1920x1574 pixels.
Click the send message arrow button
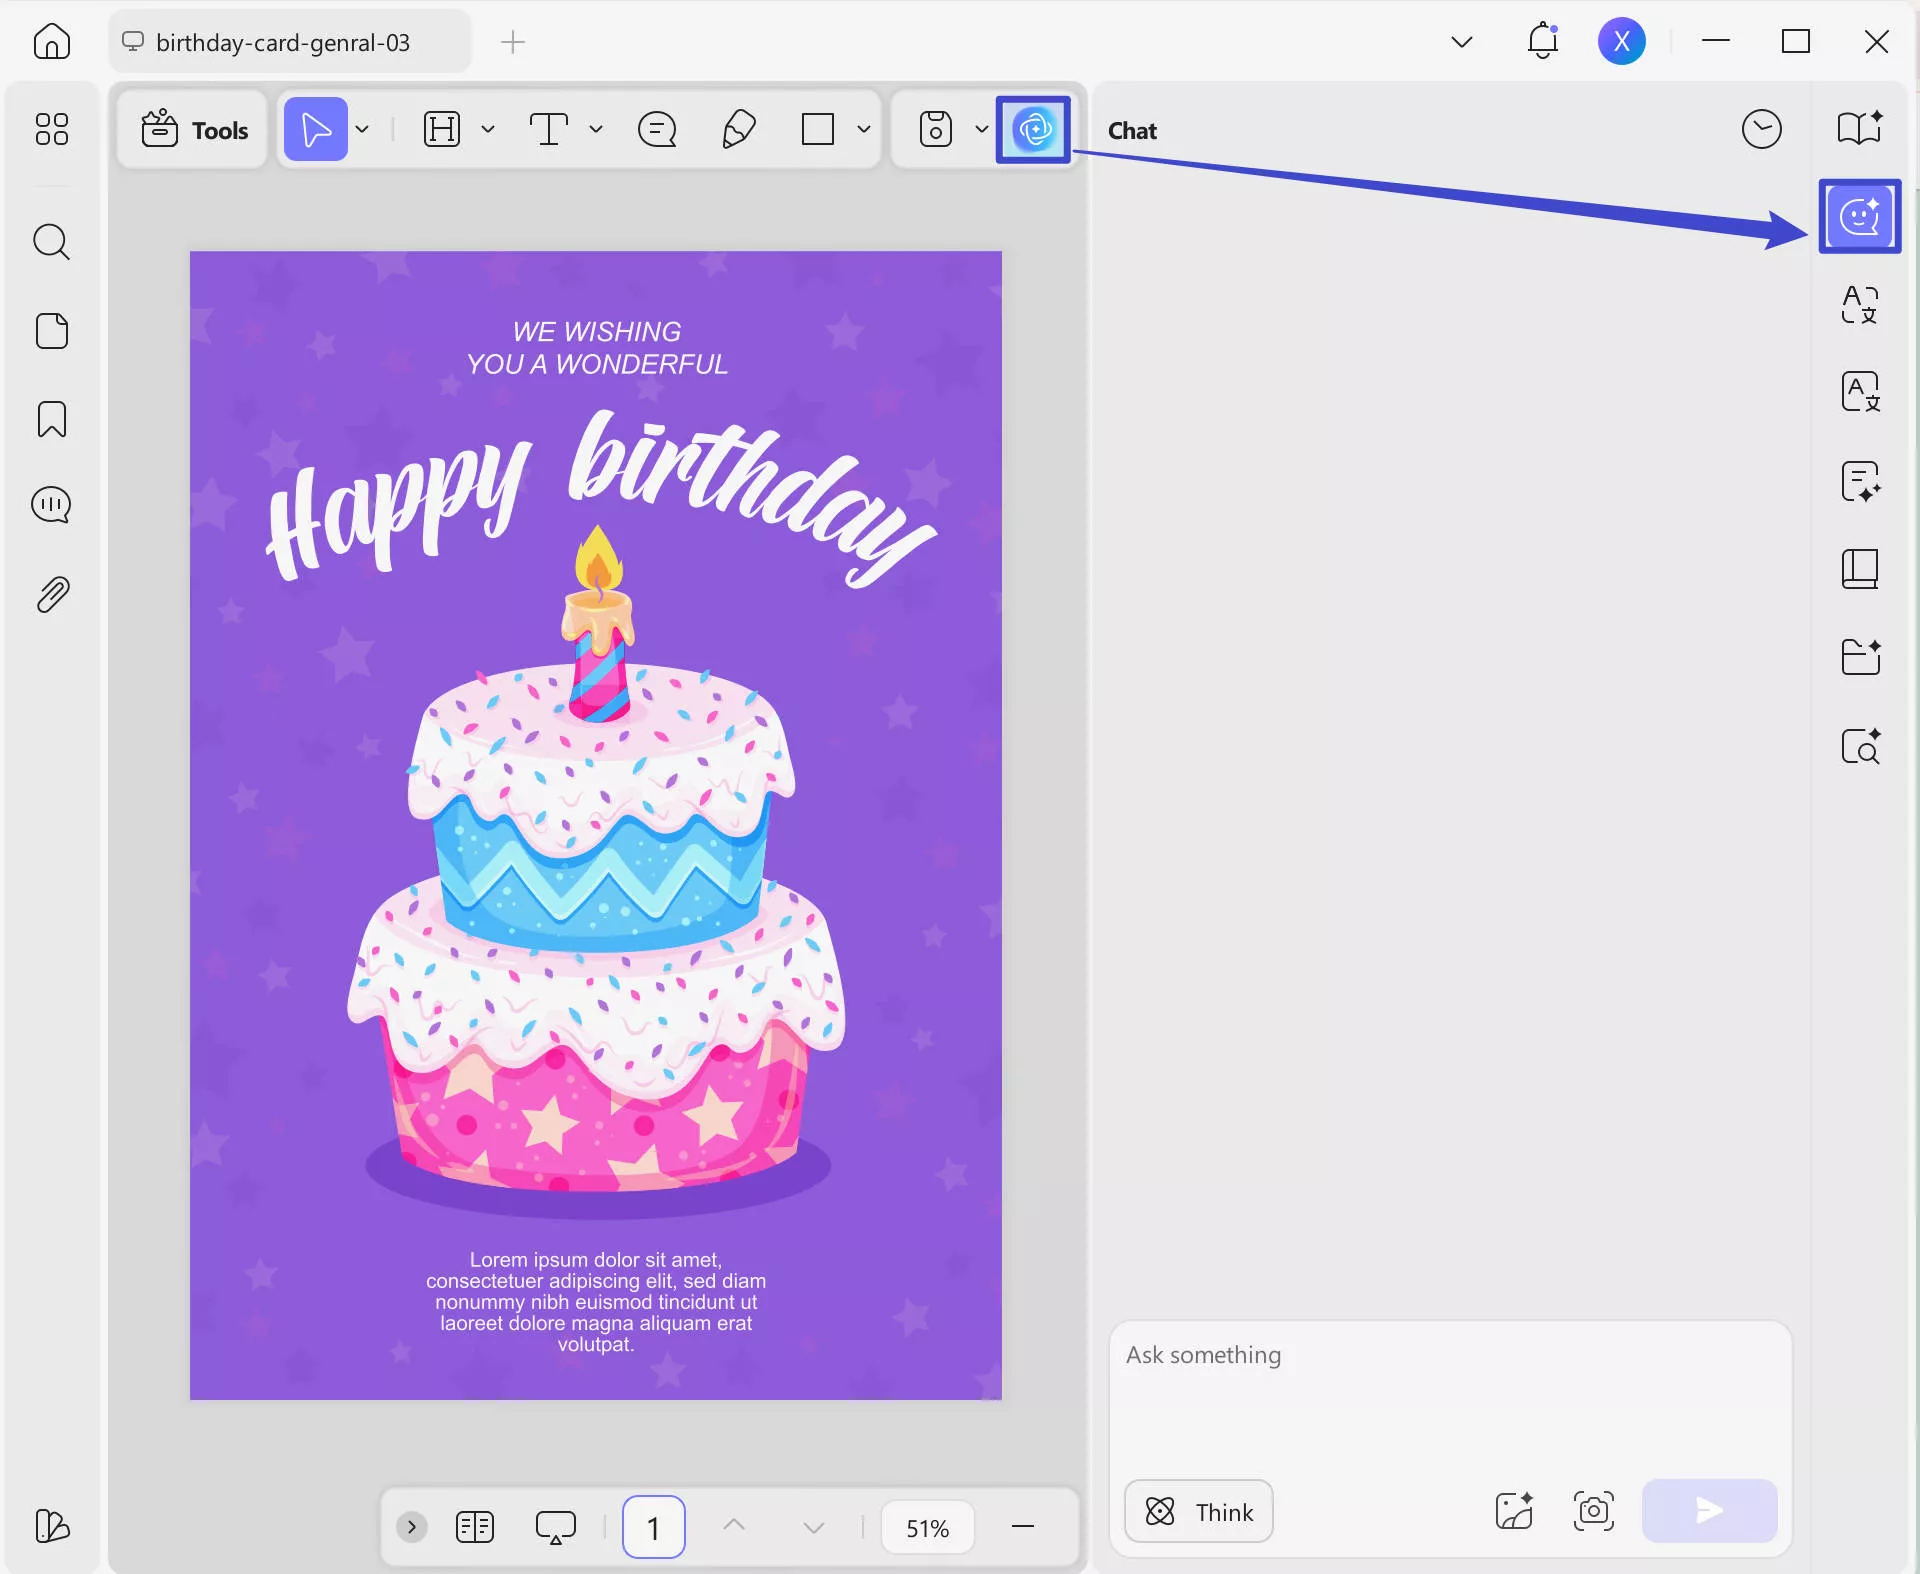pyautogui.click(x=1709, y=1510)
